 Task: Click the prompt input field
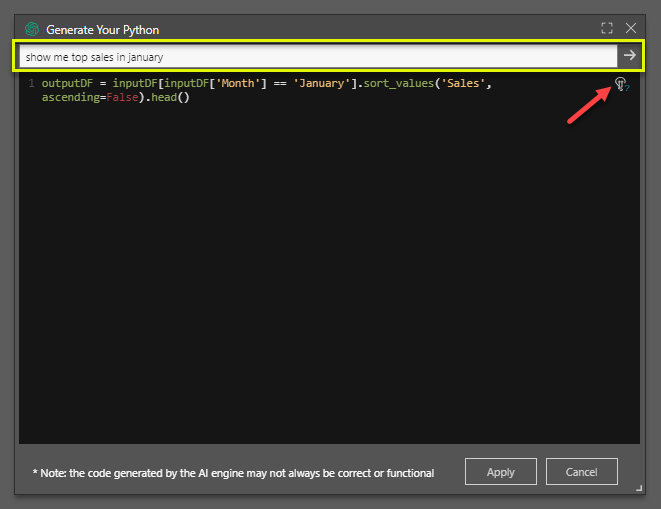tap(318, 56)
